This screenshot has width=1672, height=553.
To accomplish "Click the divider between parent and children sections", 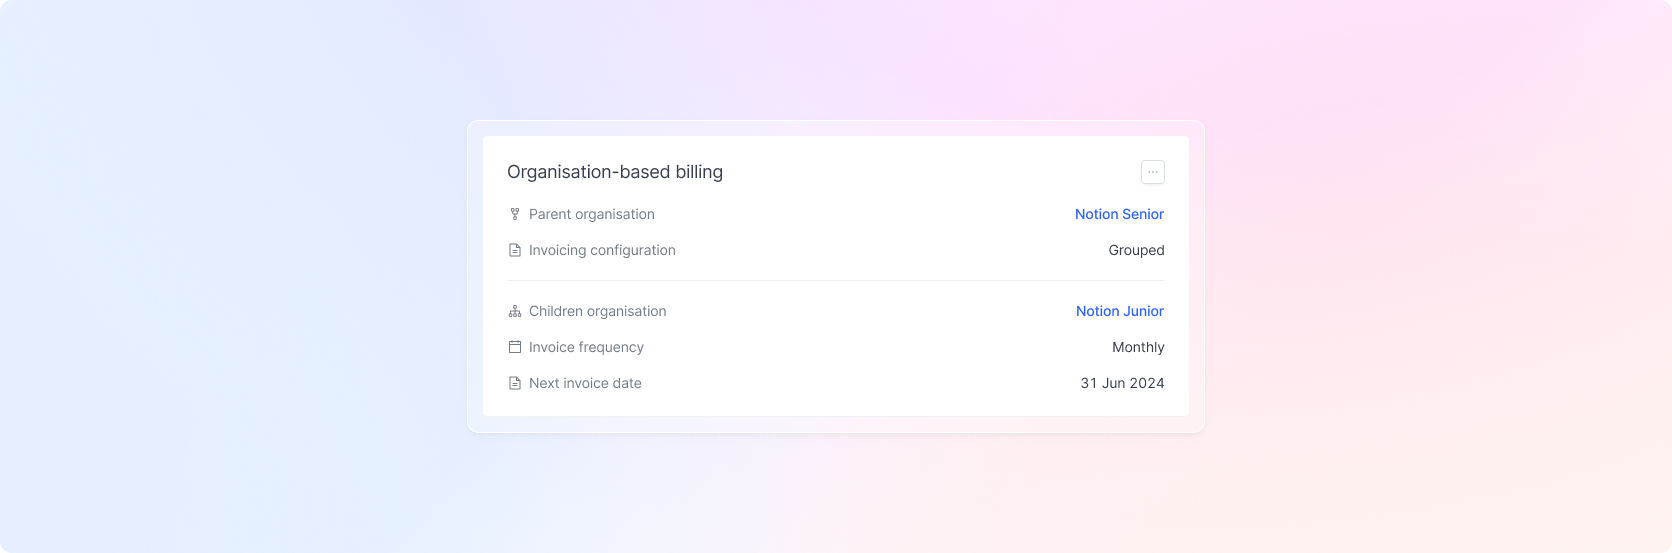I will pyautogui.click(x=836, y=280).
